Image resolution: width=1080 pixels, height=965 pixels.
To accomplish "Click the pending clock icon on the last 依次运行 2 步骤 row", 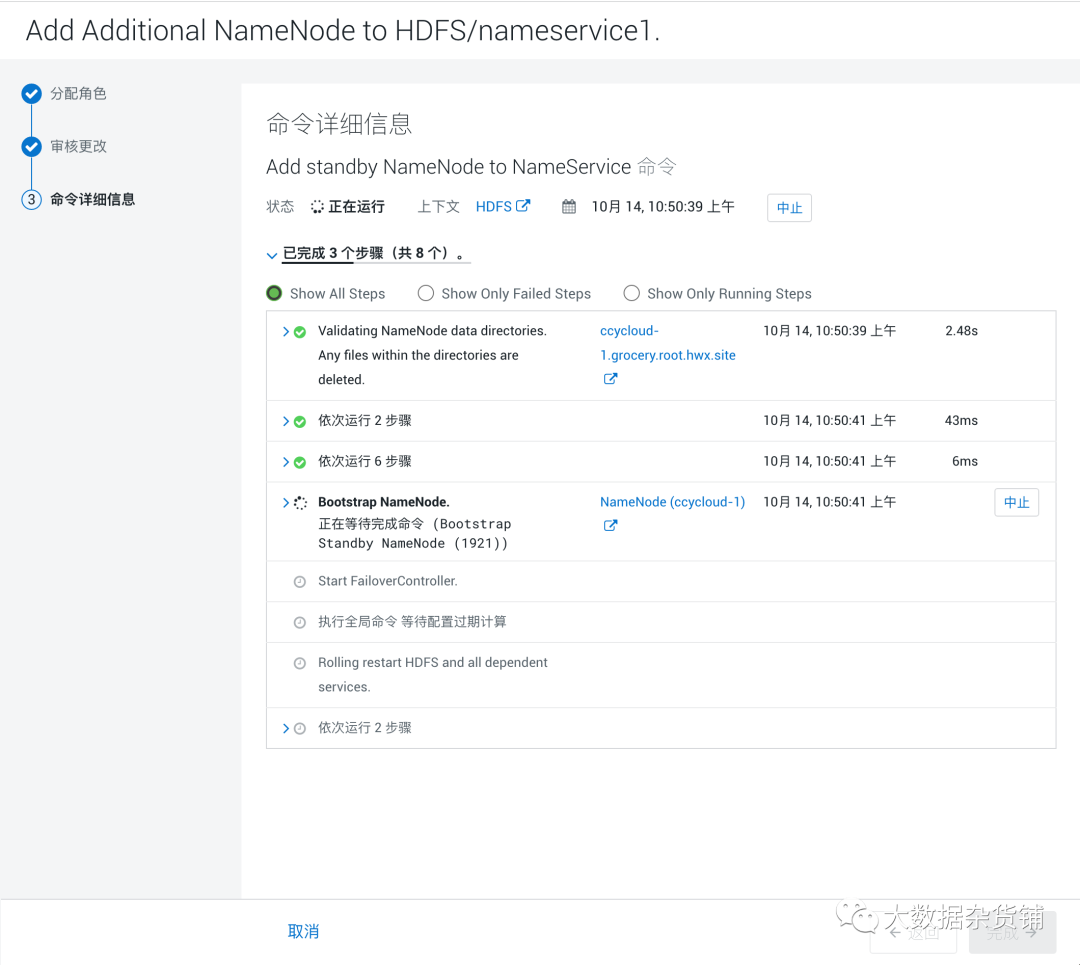I will pyautogui.click(x=300, y=729).
